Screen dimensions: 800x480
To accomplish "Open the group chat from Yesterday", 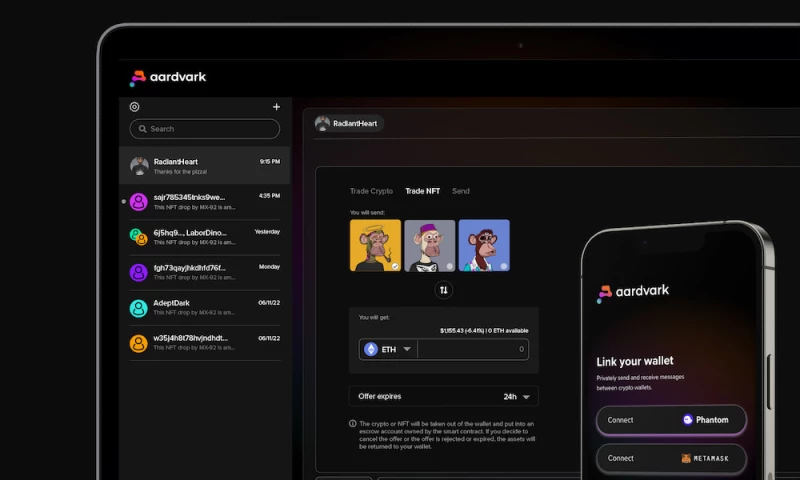I will click(x=205, y=236).
